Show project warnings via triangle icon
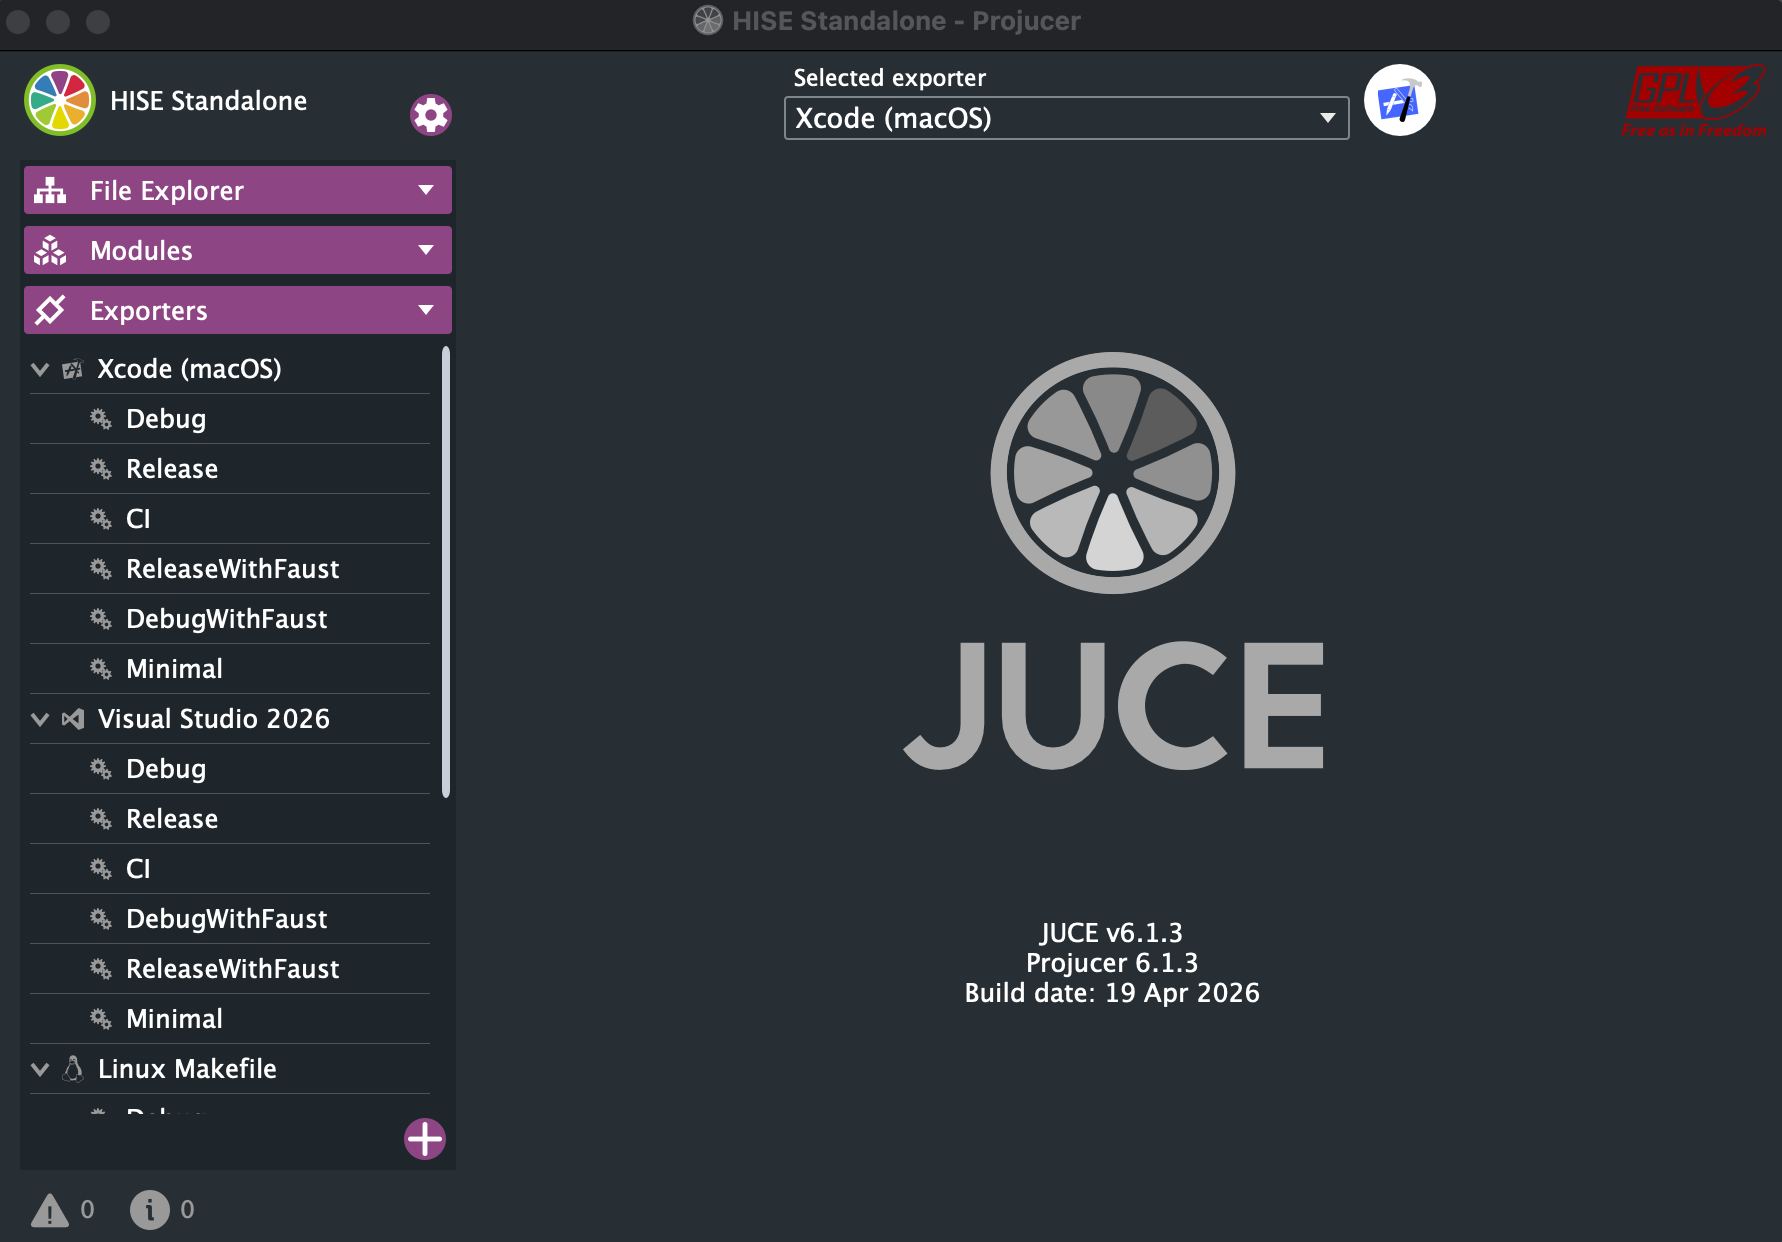1782x1242 pixels. pyautogui.click(x=50, y=1210)
